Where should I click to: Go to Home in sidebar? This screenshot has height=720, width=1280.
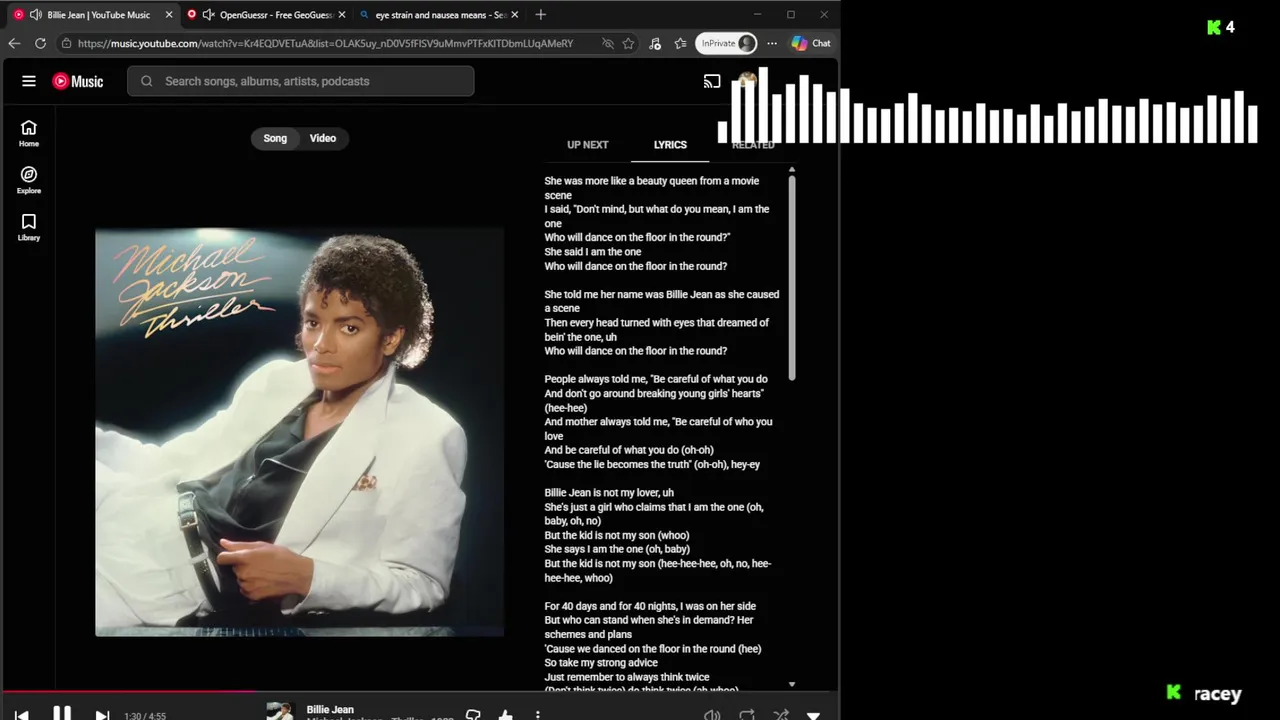(29, 133)
